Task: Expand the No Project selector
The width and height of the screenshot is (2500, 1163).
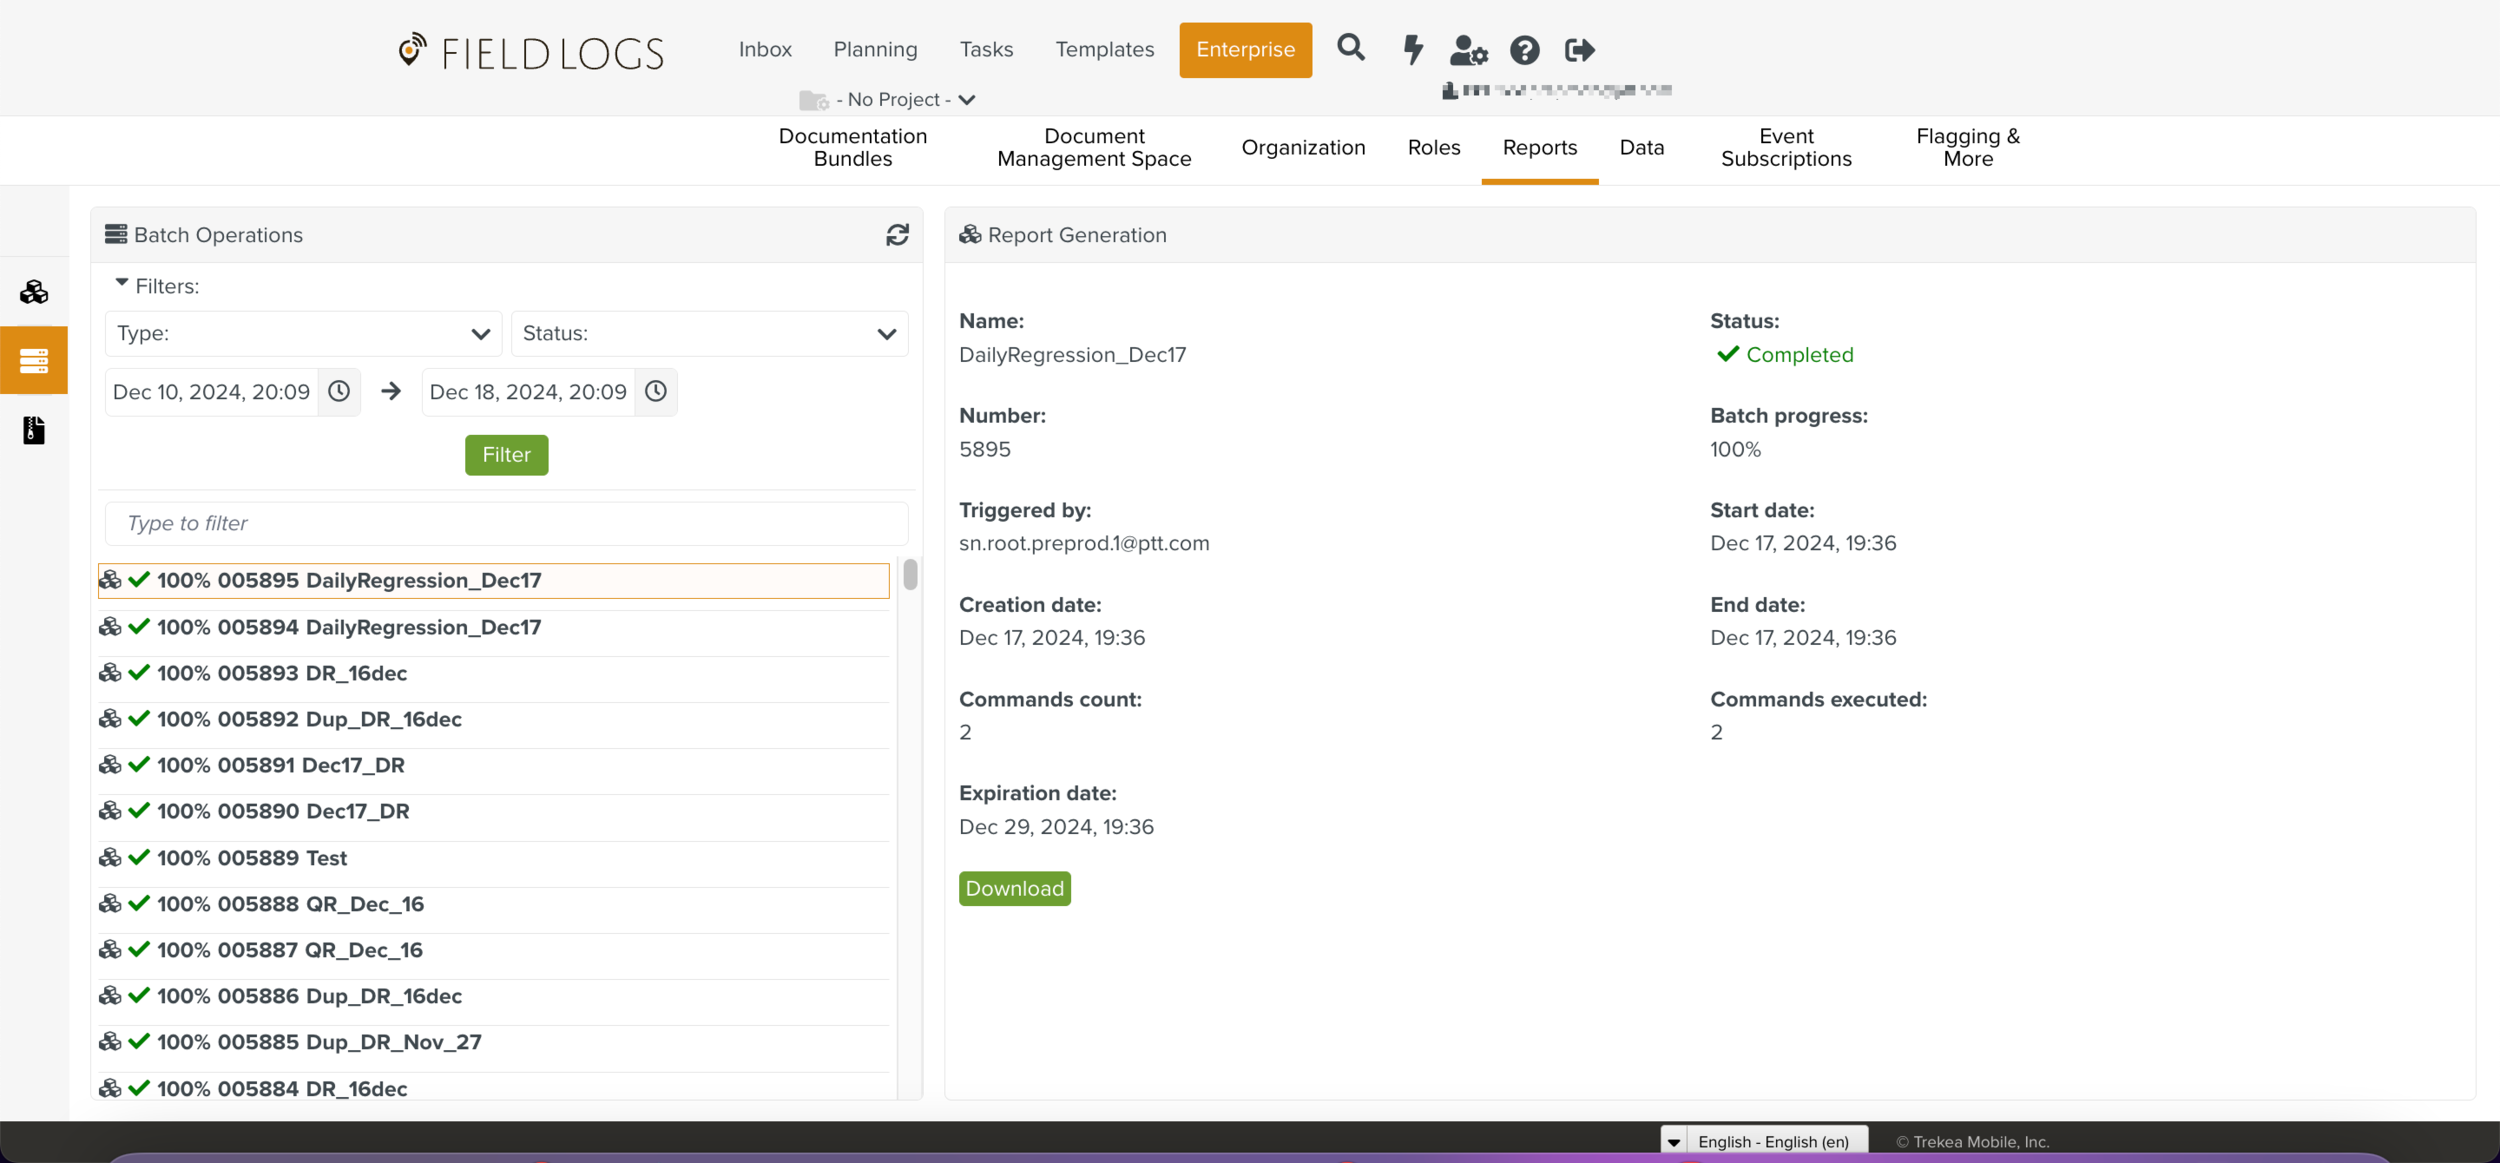Action: point(895,99)
